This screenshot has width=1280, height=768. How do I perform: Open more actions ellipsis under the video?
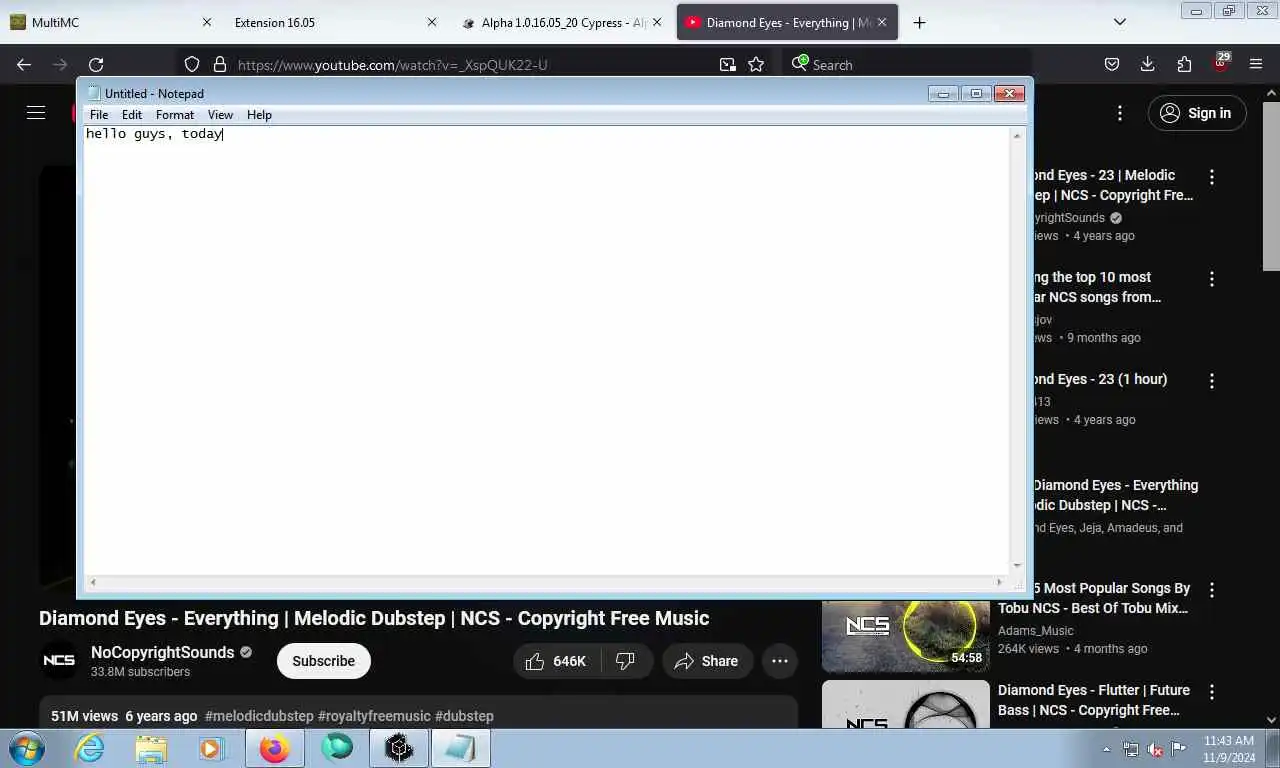[780, 661]
